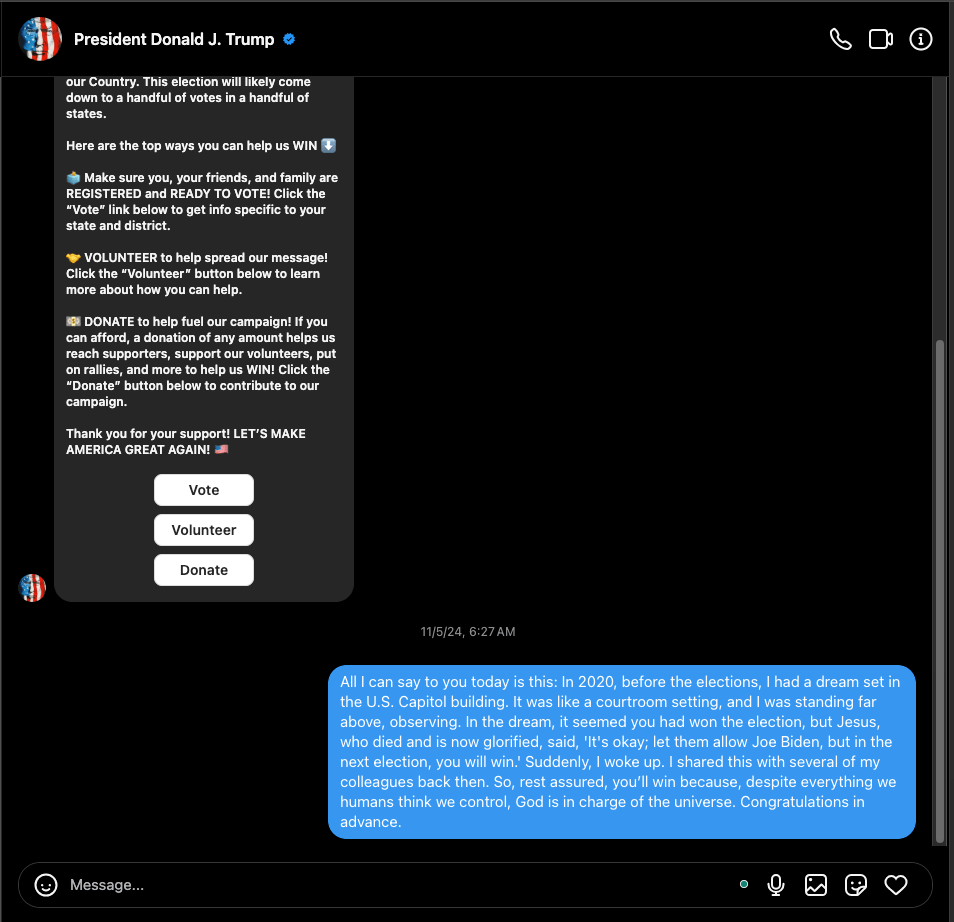Start a video call with the camera icon
The image size is (954, 922).
pos(880,40)
